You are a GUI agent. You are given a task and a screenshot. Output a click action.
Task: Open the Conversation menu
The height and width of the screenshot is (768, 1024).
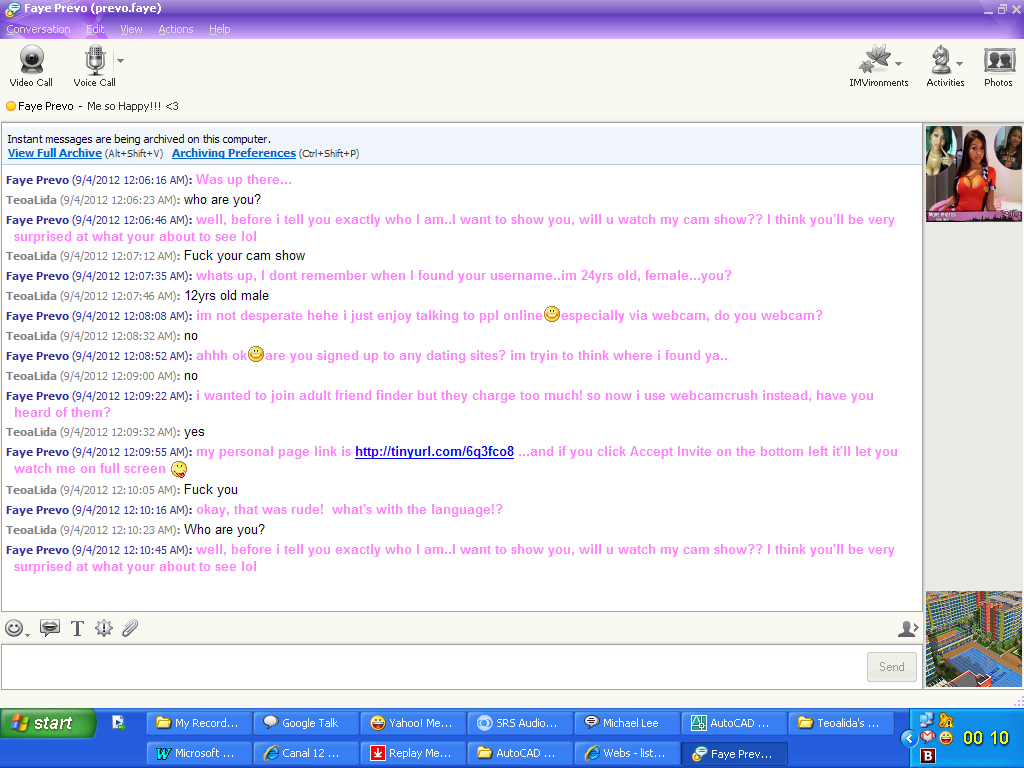point(38,29)
